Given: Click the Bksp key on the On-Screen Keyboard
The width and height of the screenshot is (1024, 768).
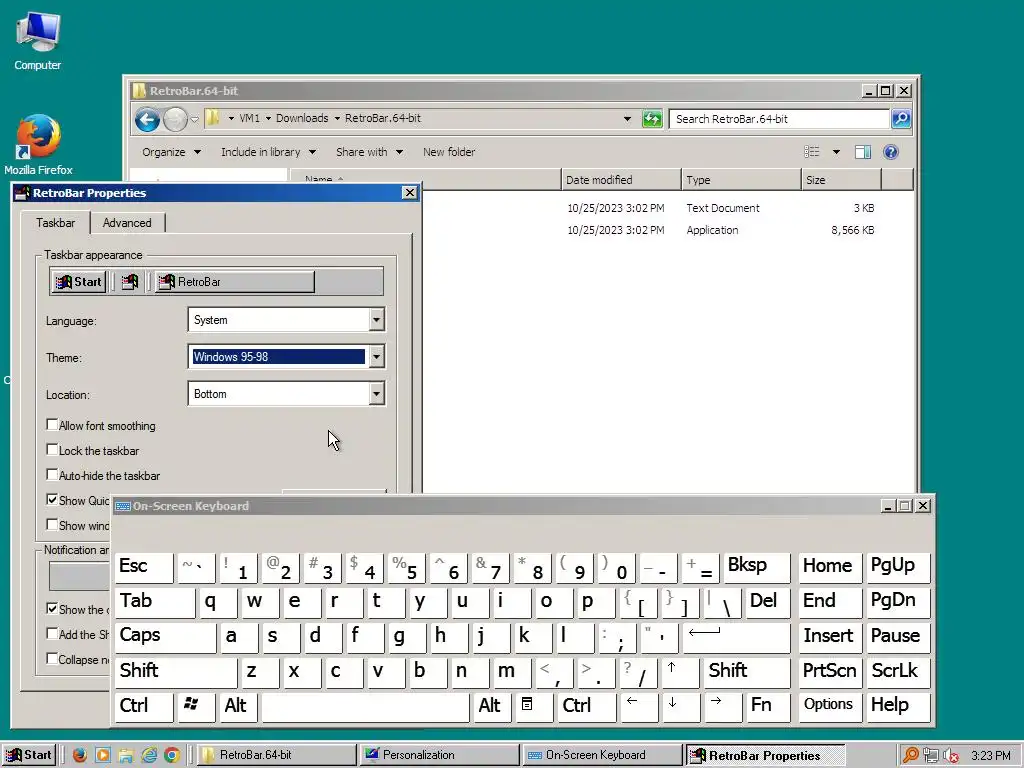Looking at the screenshot, I should coord(756,568).
